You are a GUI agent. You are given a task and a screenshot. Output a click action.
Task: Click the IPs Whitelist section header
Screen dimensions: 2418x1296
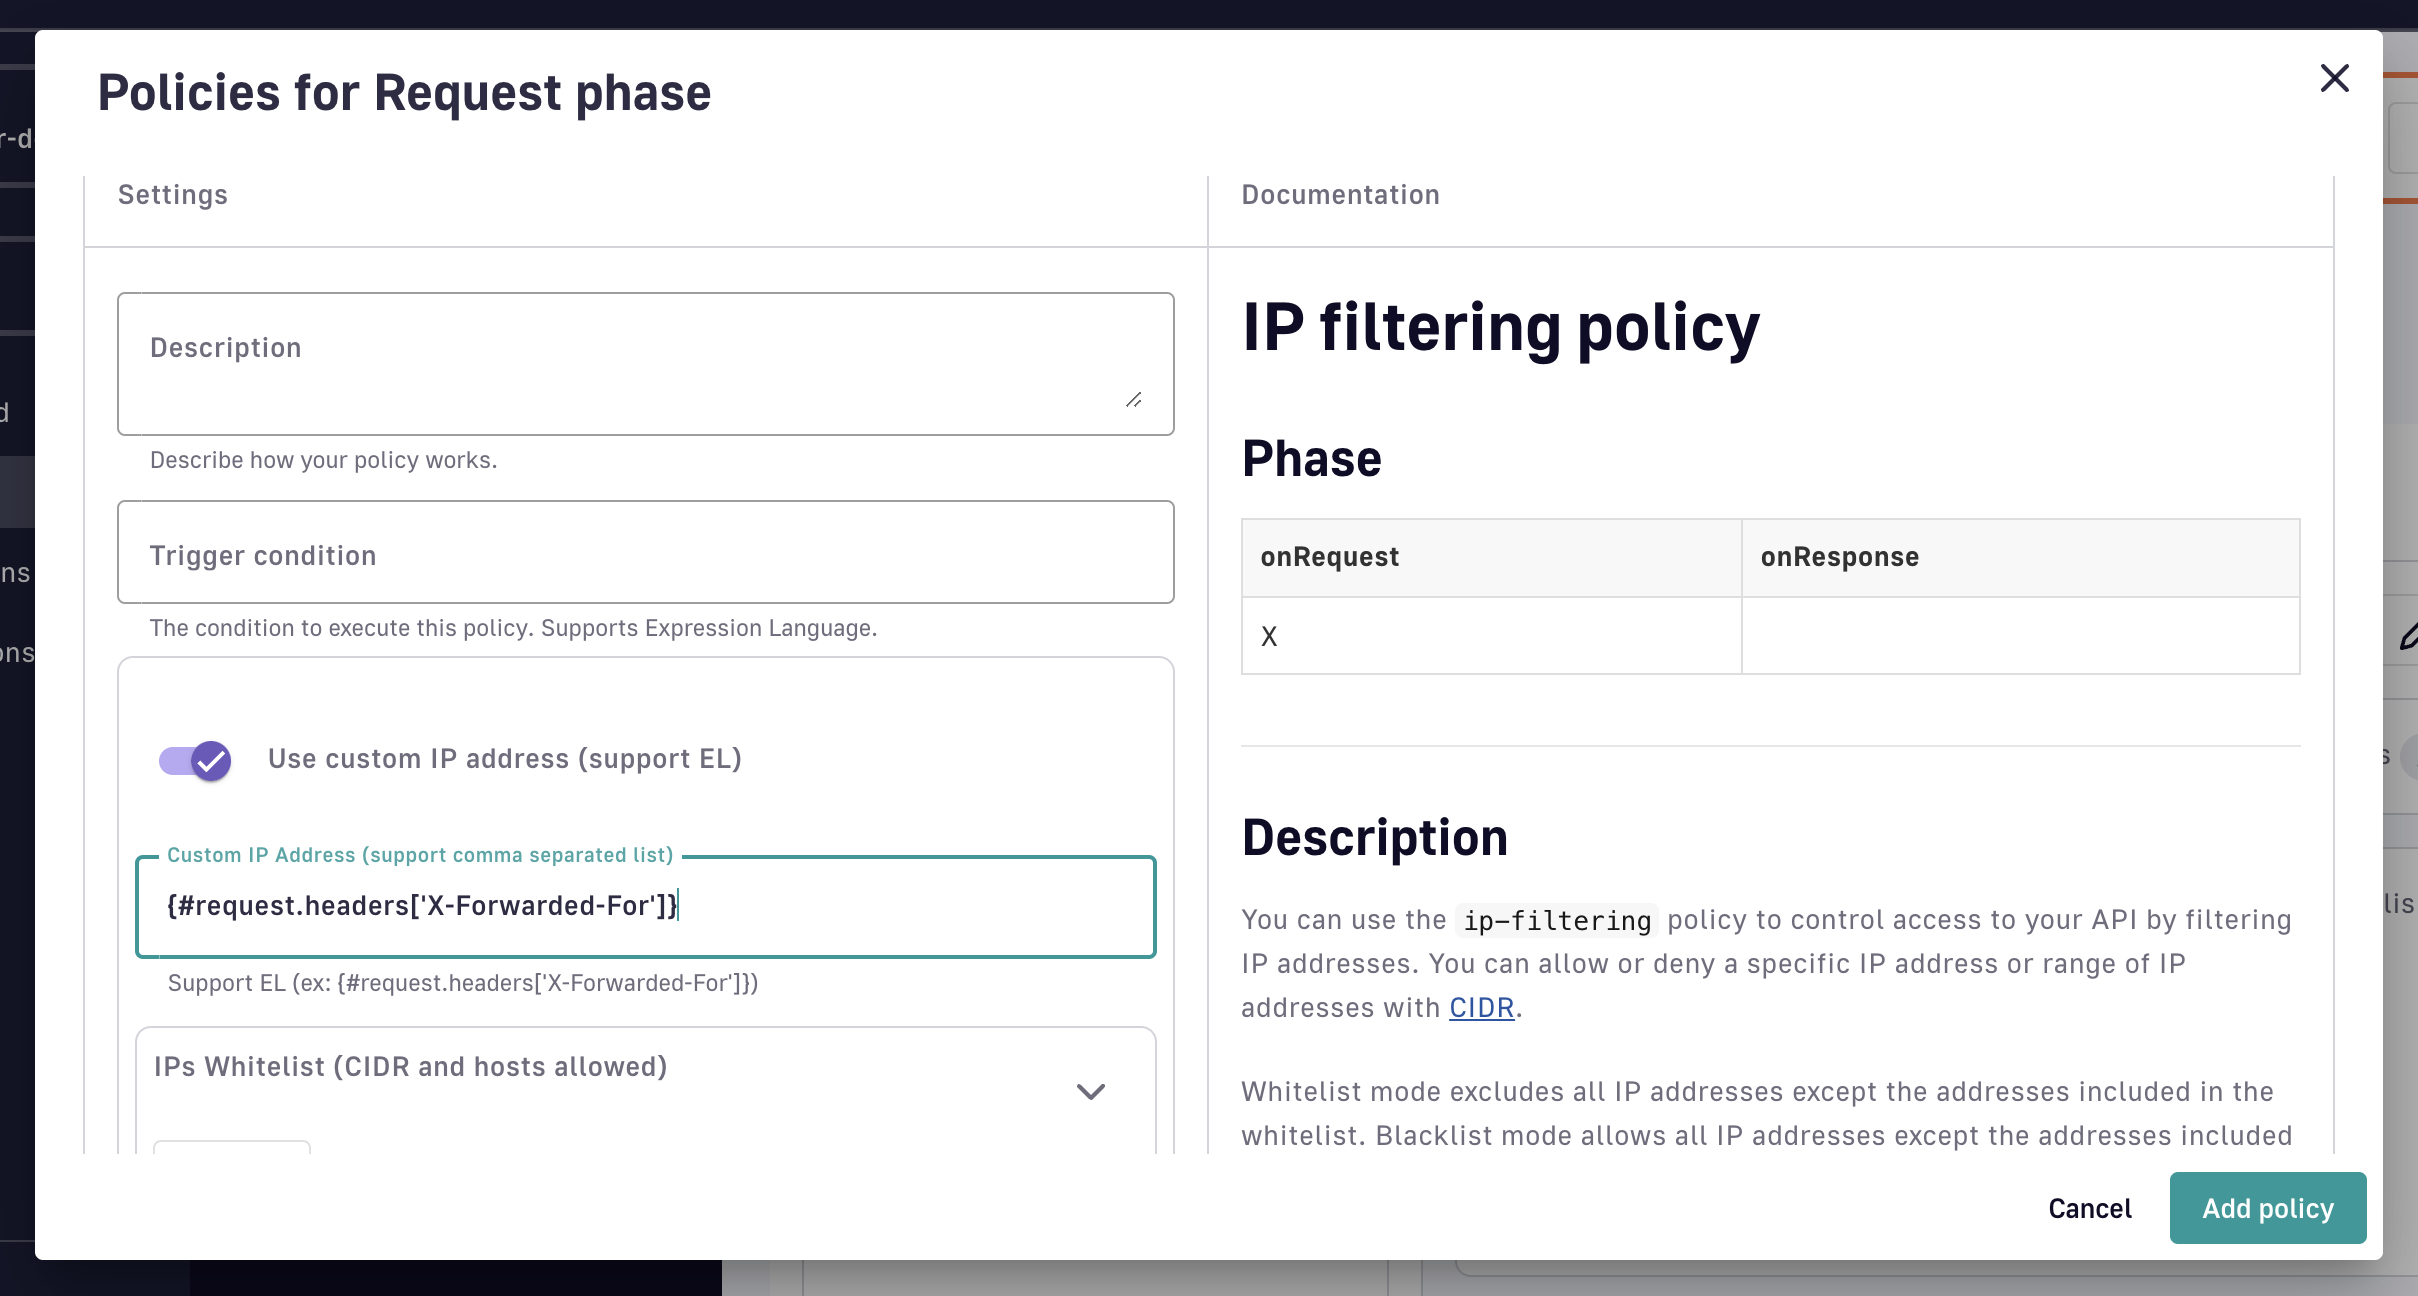[410, 1067]
